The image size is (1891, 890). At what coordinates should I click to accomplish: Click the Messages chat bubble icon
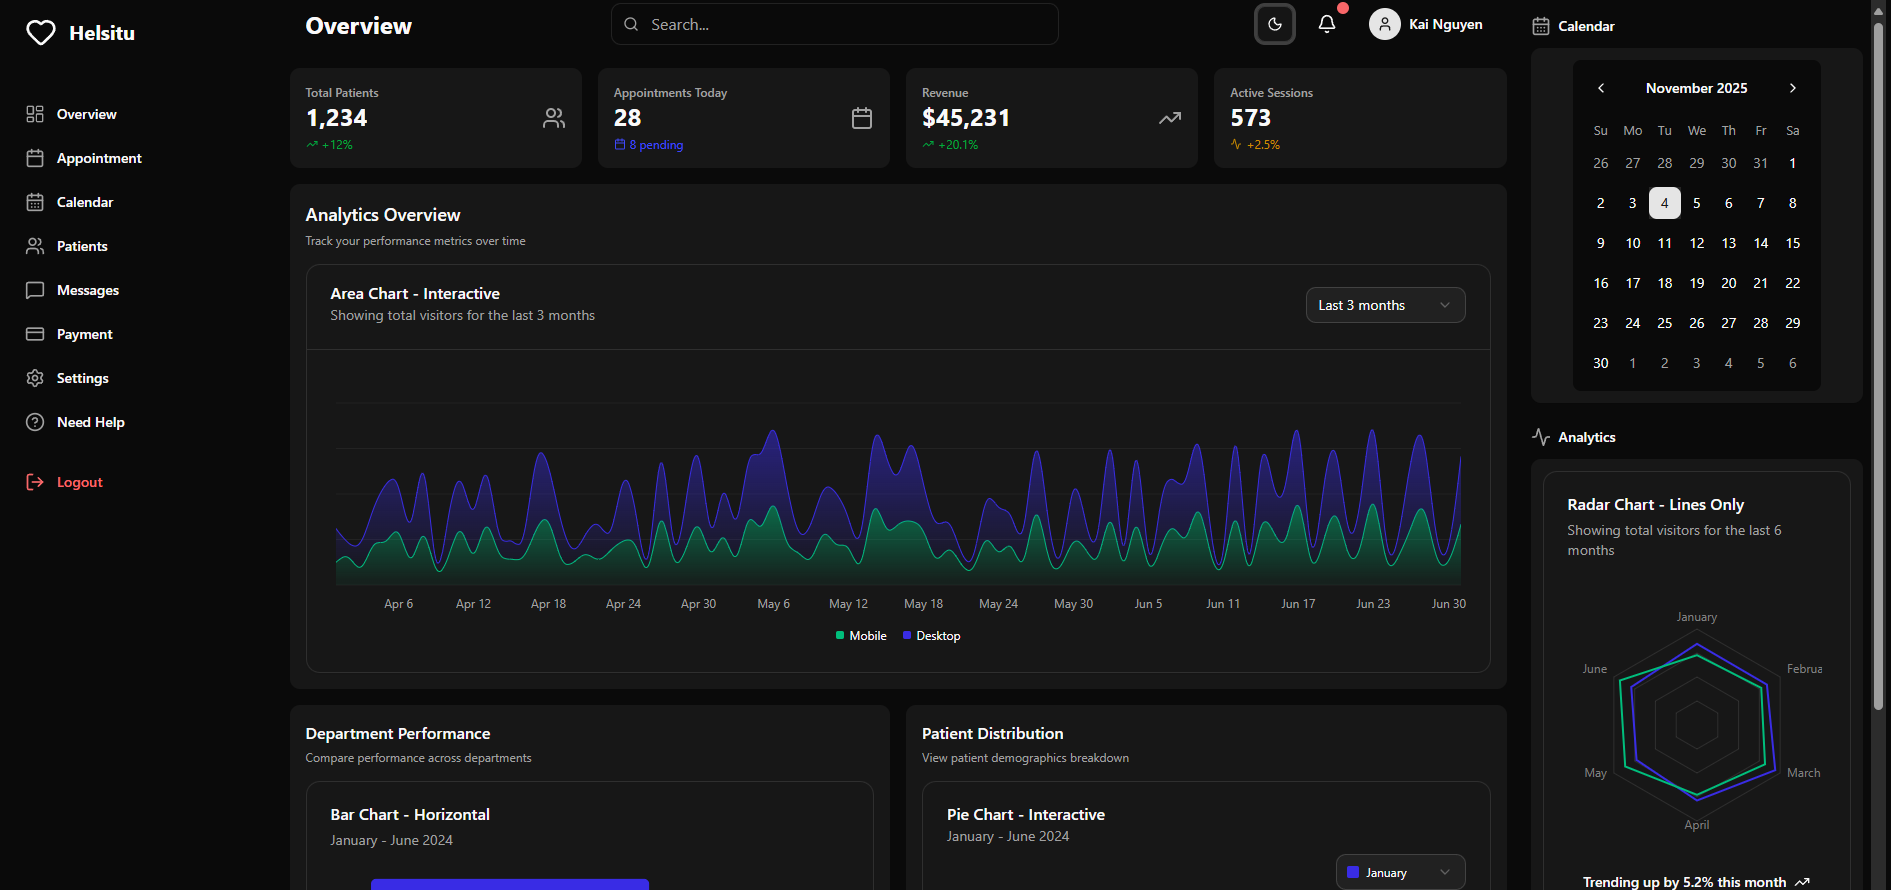click(35, 290)
